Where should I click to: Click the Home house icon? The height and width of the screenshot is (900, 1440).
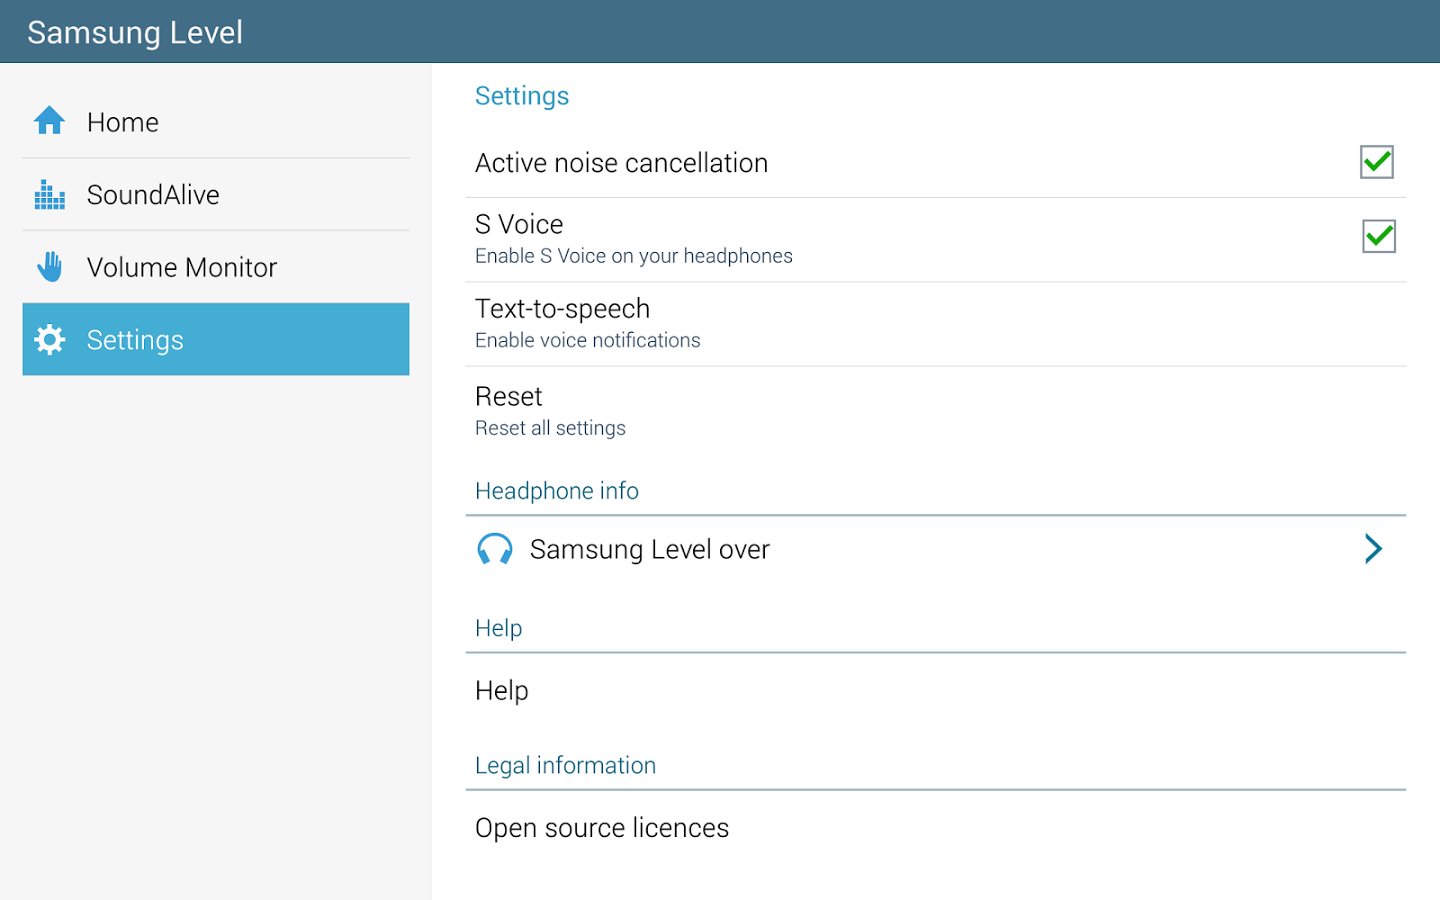click(49, 121)
